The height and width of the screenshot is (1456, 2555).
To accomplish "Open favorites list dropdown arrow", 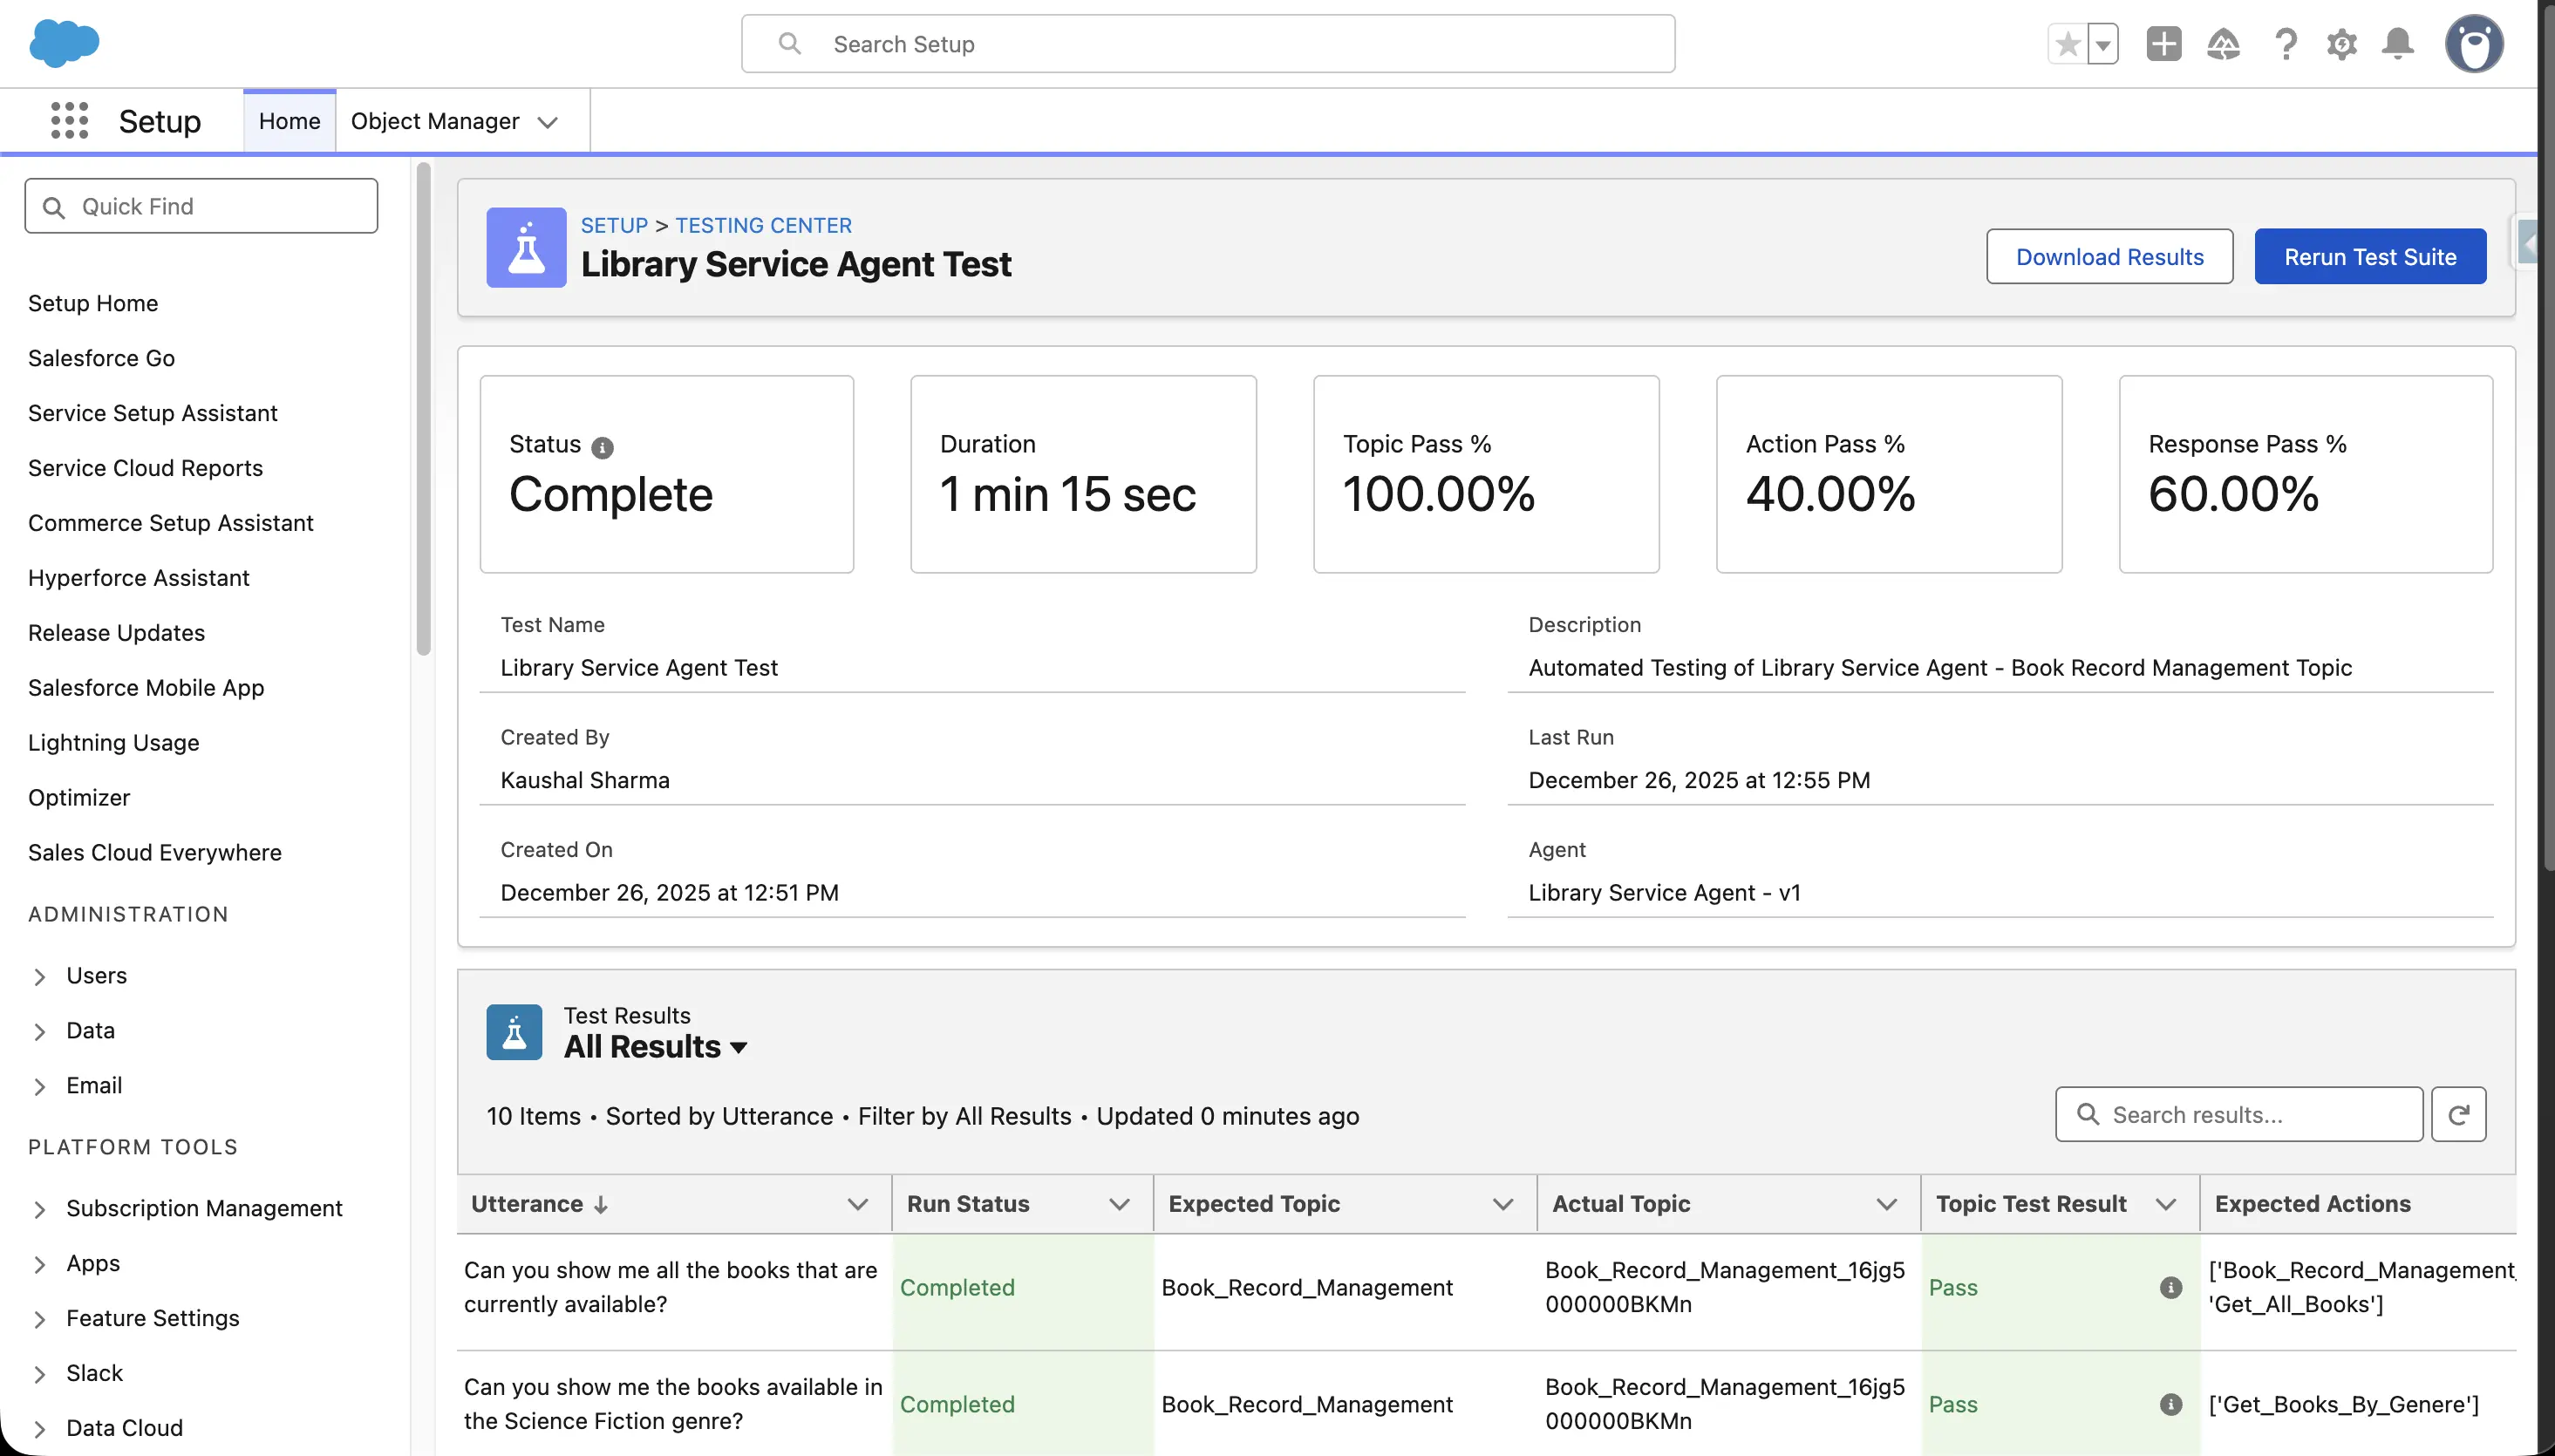I will (x=2103, y=44).
